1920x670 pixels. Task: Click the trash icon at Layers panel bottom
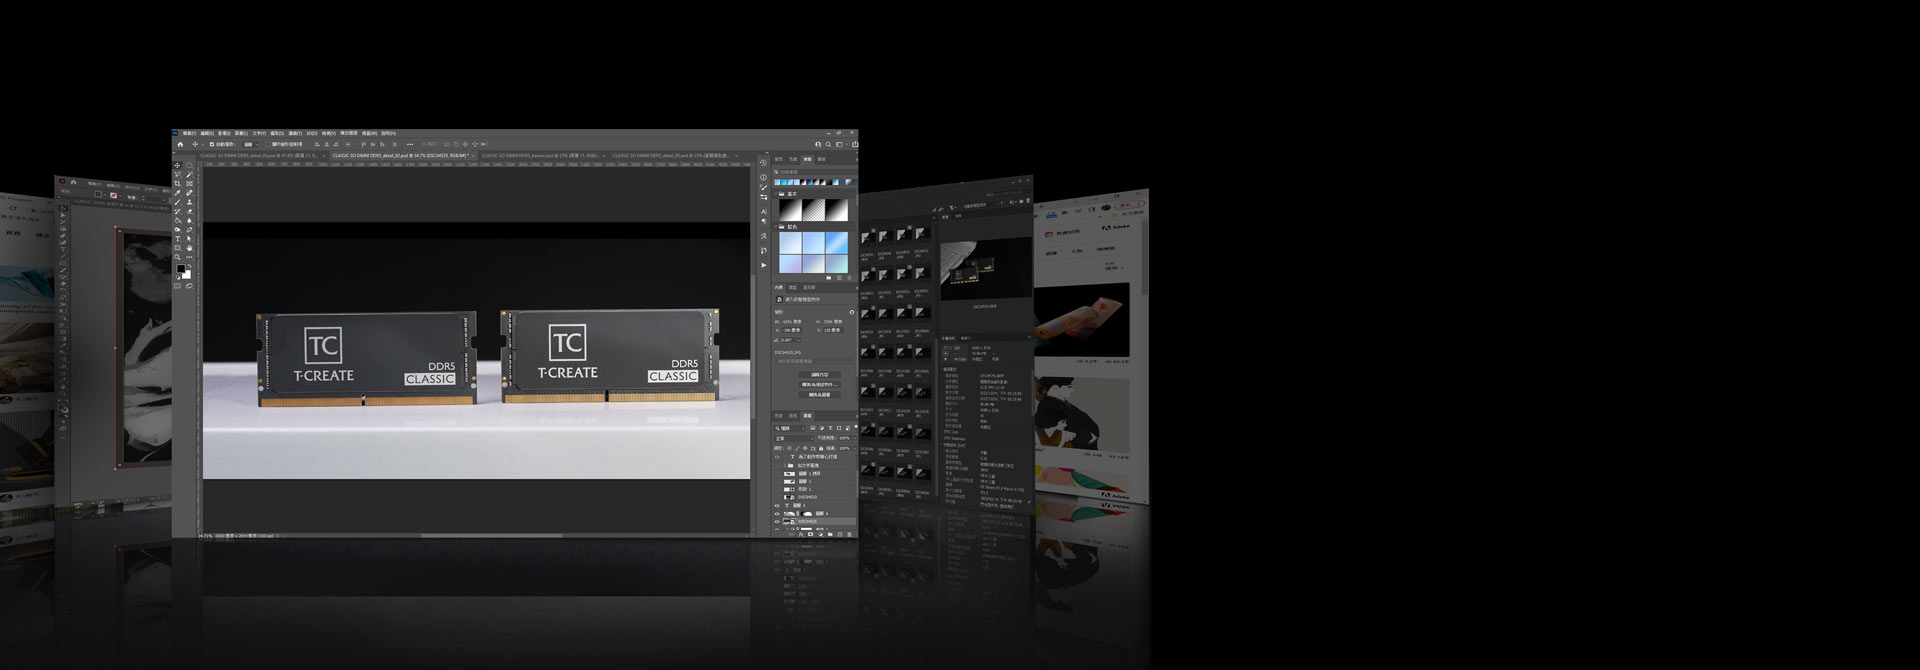click(x=849, y=535)
